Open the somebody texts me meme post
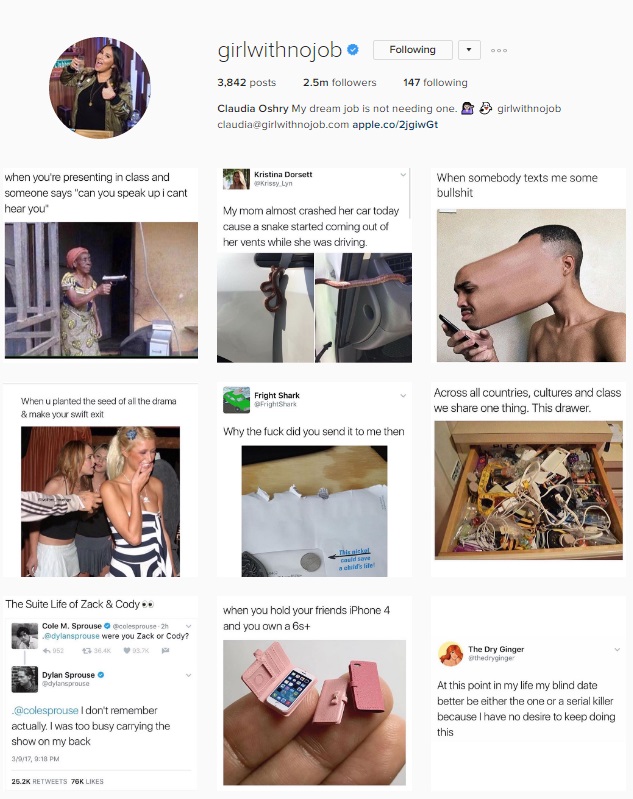This screenshot has height=799, width=633. click(529, 265)
